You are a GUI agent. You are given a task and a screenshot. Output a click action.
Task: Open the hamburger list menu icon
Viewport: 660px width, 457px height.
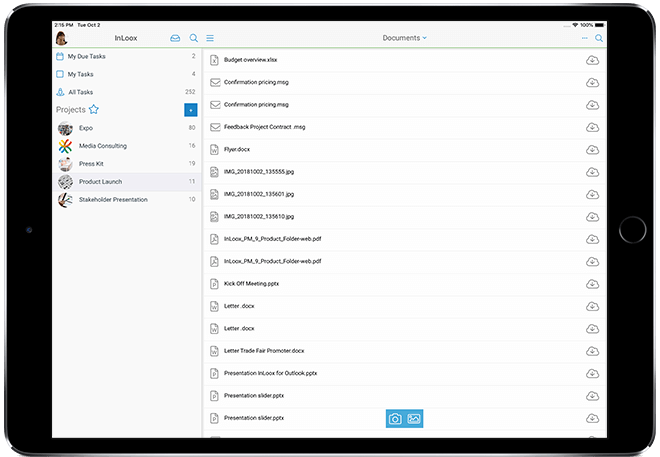tap(210, 38)
